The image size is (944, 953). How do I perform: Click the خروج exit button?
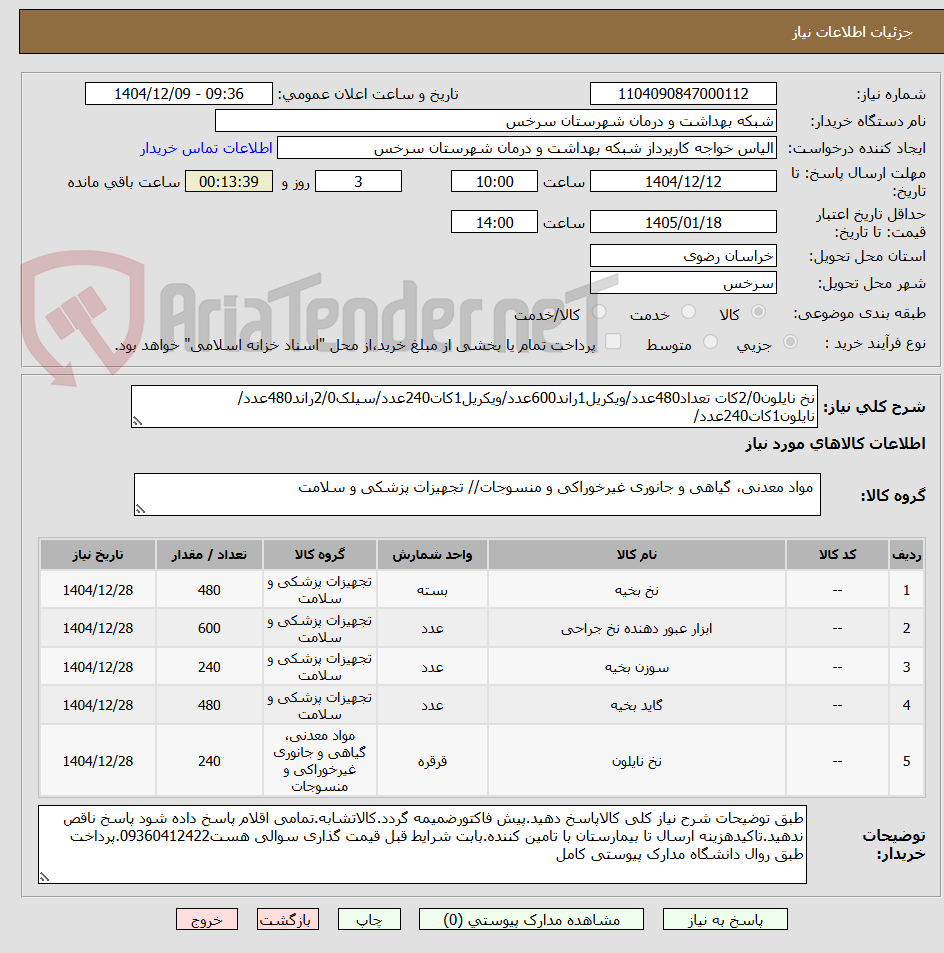click(x=207, y=920)
